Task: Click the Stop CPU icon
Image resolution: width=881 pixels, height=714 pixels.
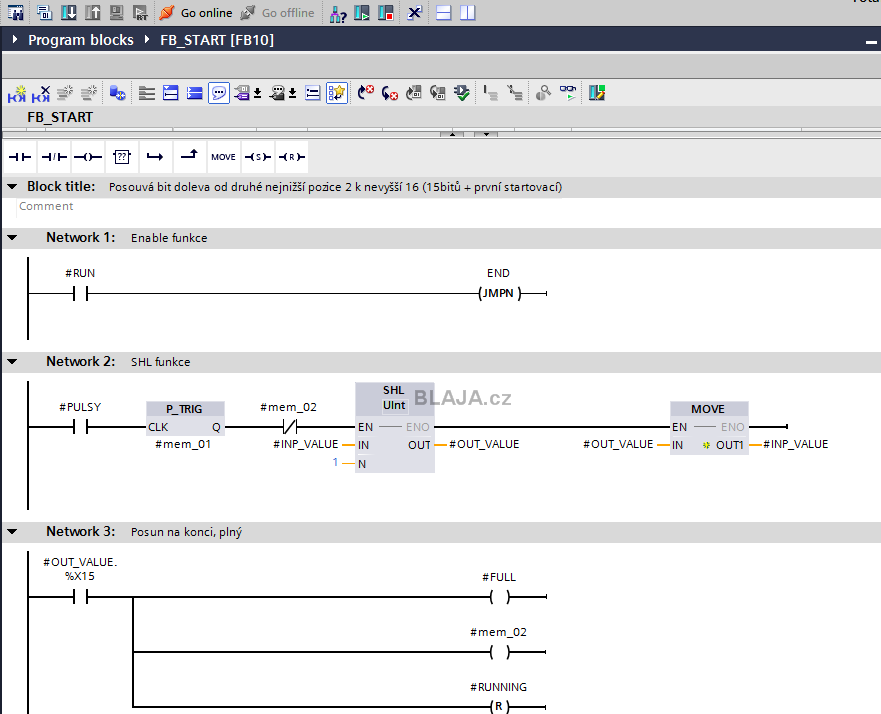Action: 385,12
